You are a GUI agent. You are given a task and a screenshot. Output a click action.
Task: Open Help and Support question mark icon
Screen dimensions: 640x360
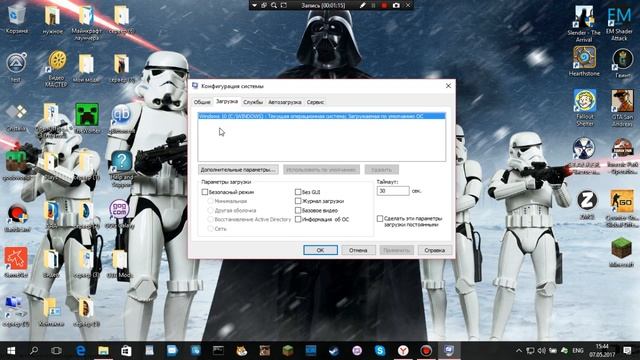point(121,169)
